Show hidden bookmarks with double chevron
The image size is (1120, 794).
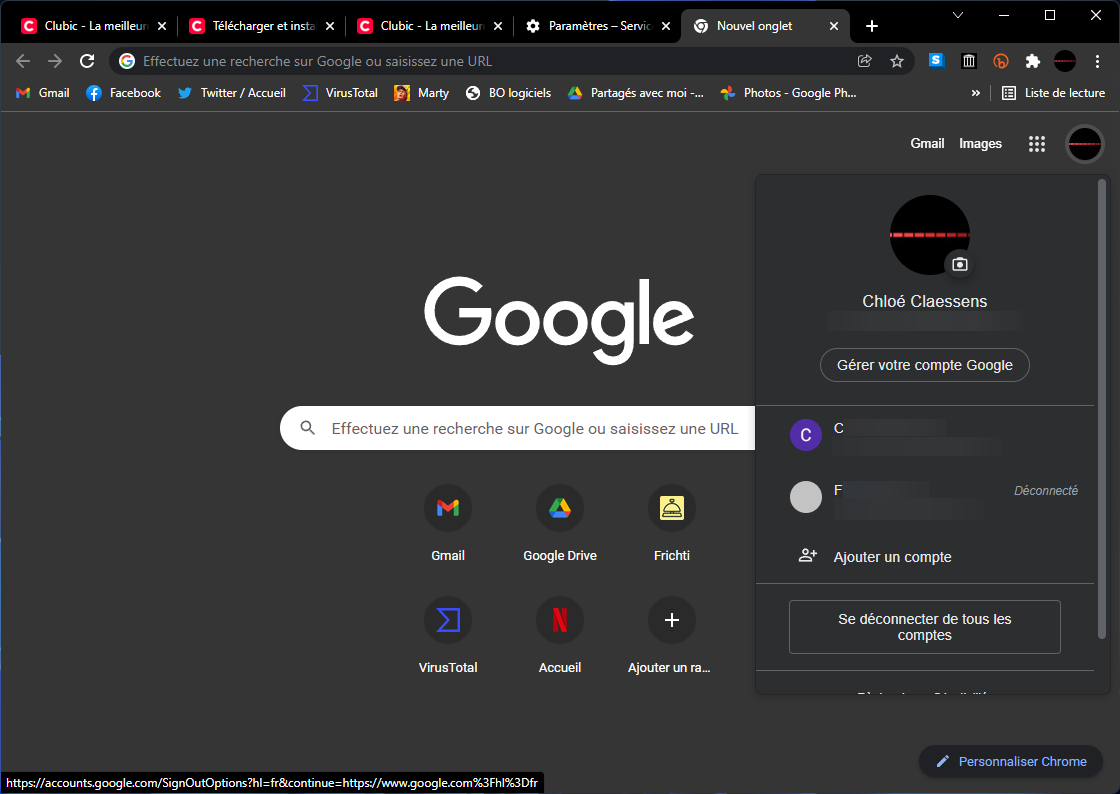click(976, 93)
